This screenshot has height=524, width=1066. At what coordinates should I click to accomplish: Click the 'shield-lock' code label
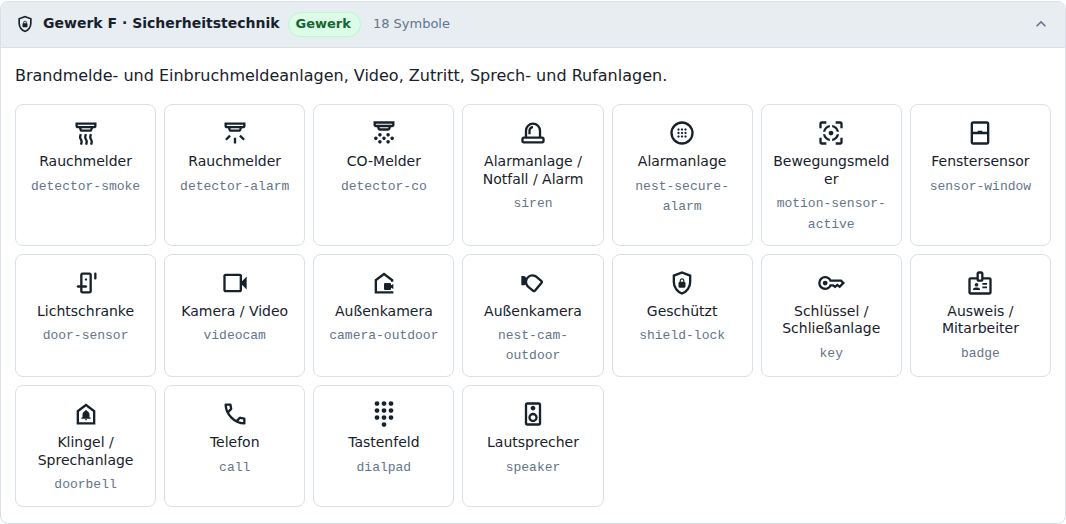682,335
